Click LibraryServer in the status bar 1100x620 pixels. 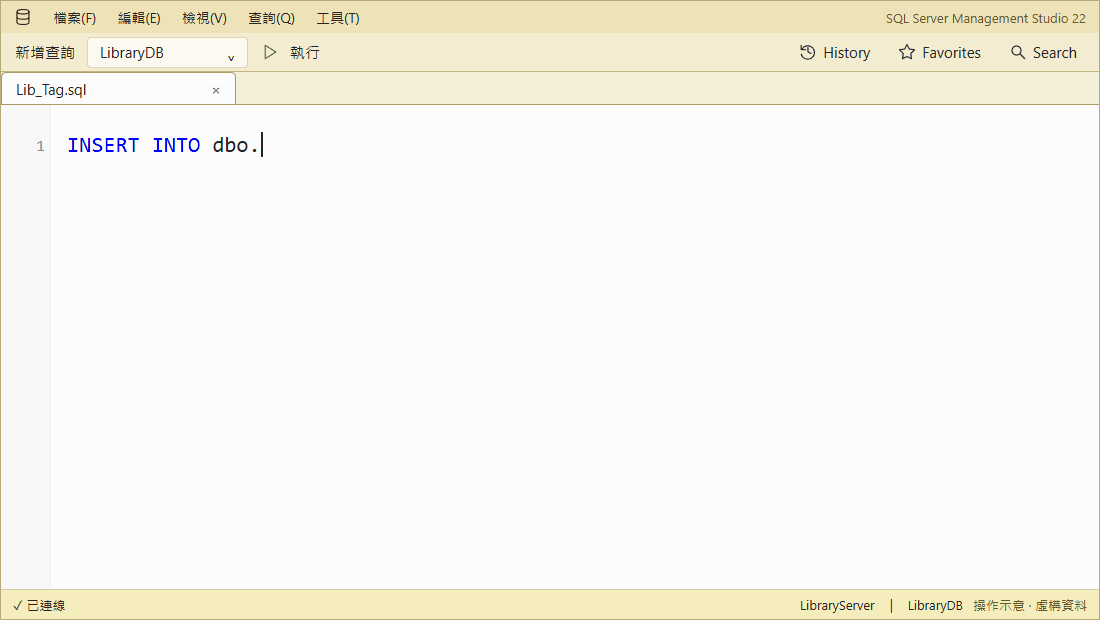[837, 606]
